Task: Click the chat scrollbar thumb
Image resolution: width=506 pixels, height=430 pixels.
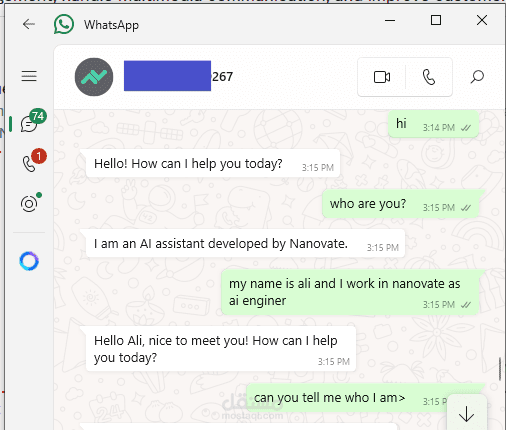Action: point(500,369)
